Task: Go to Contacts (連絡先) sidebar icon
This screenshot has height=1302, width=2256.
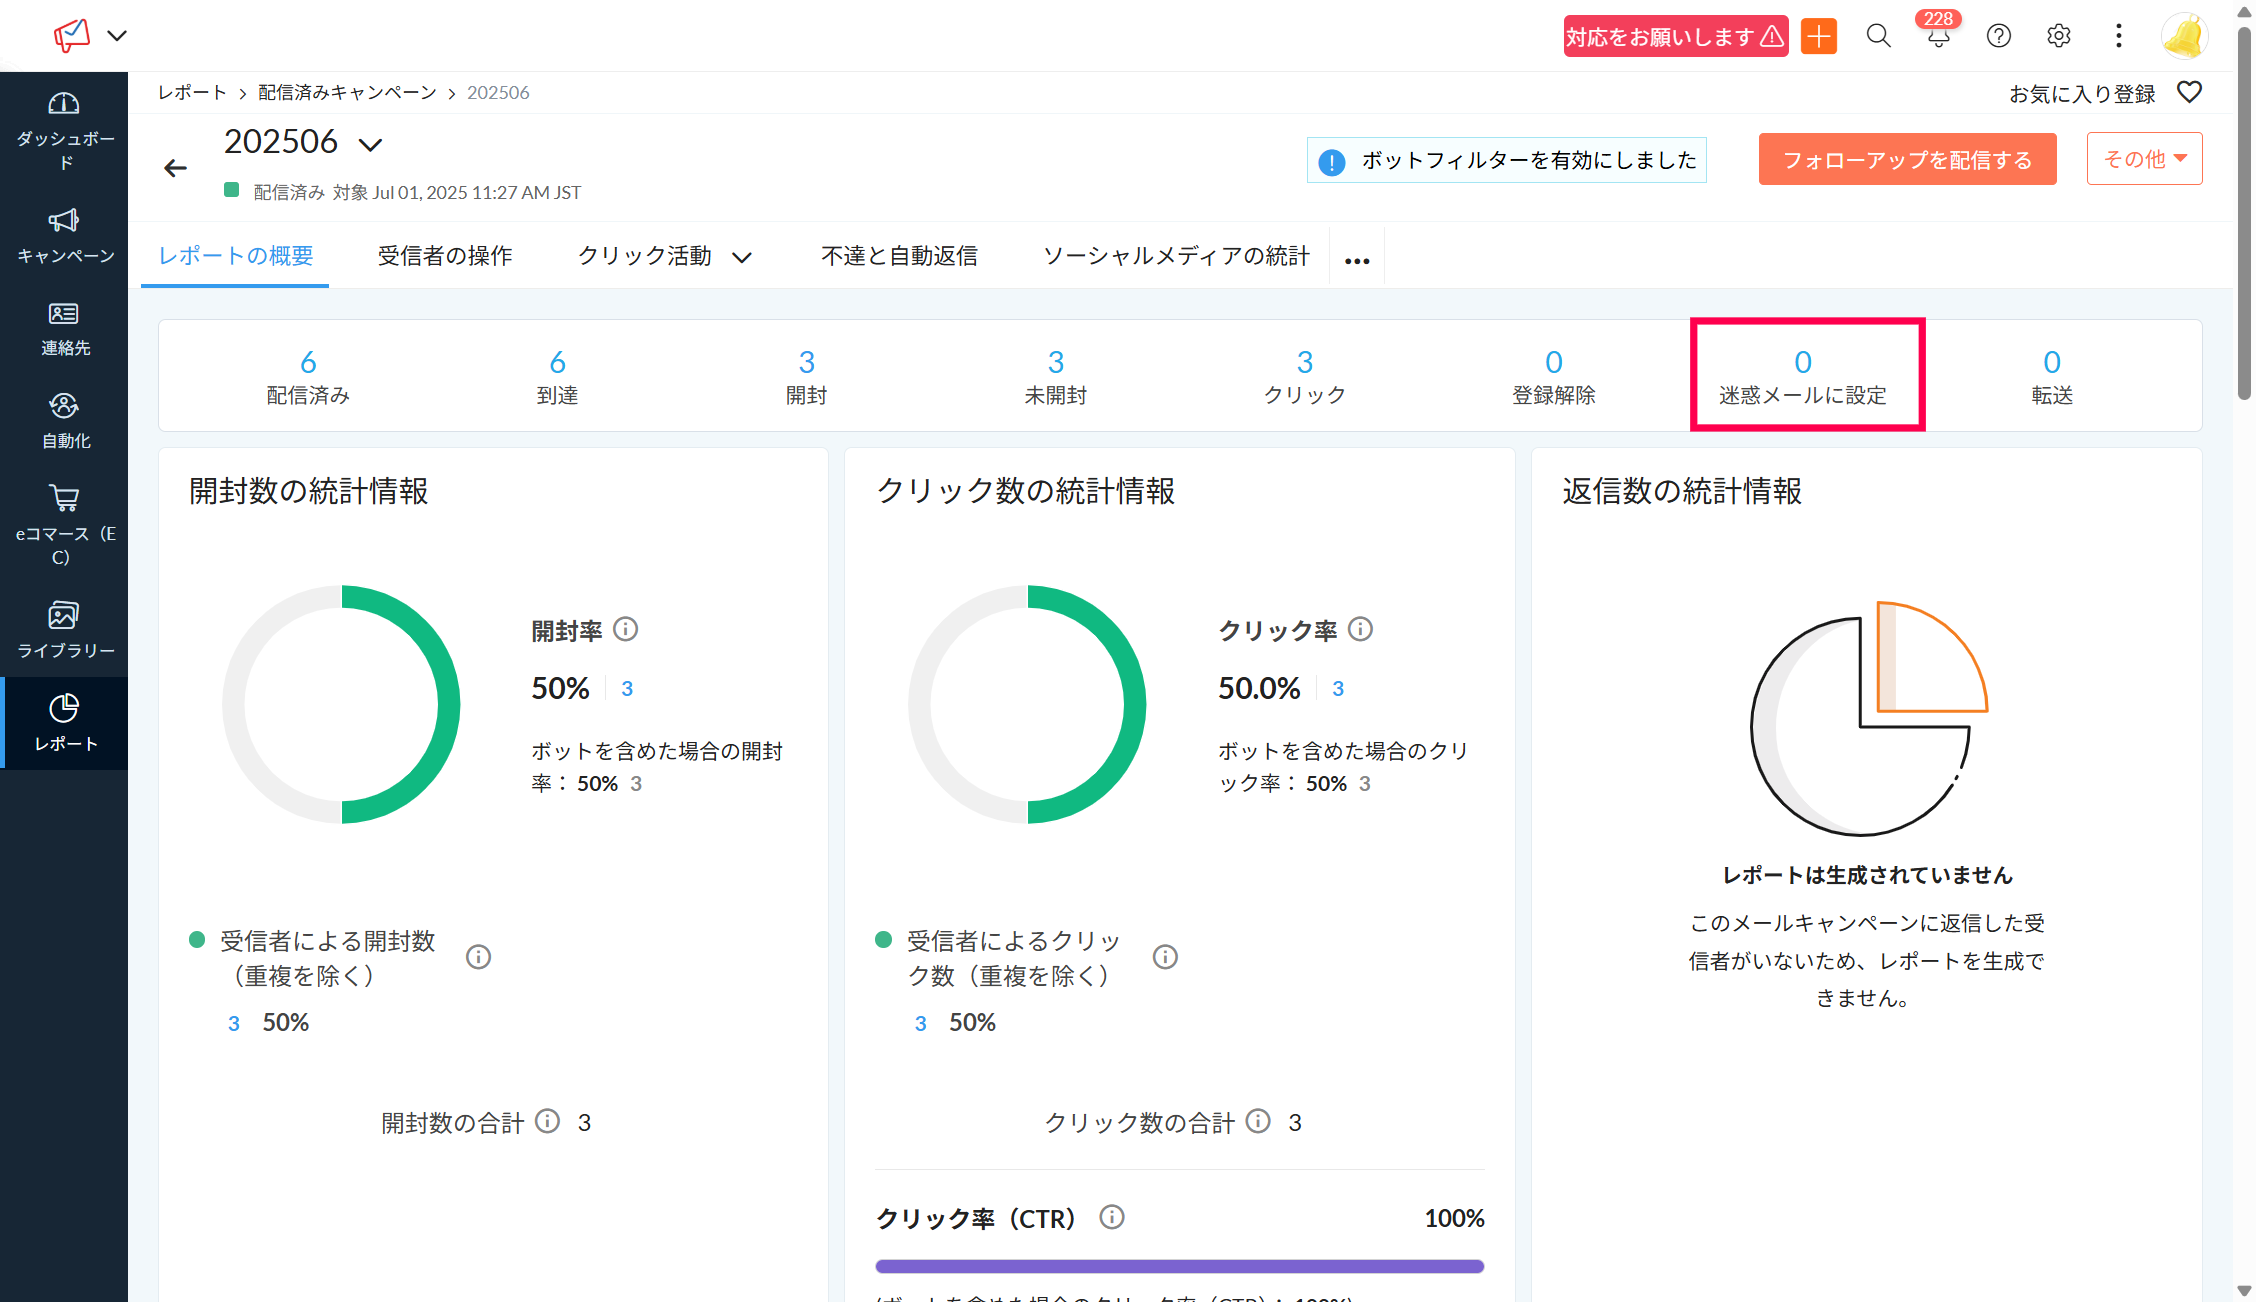Action: click(64, 314)
